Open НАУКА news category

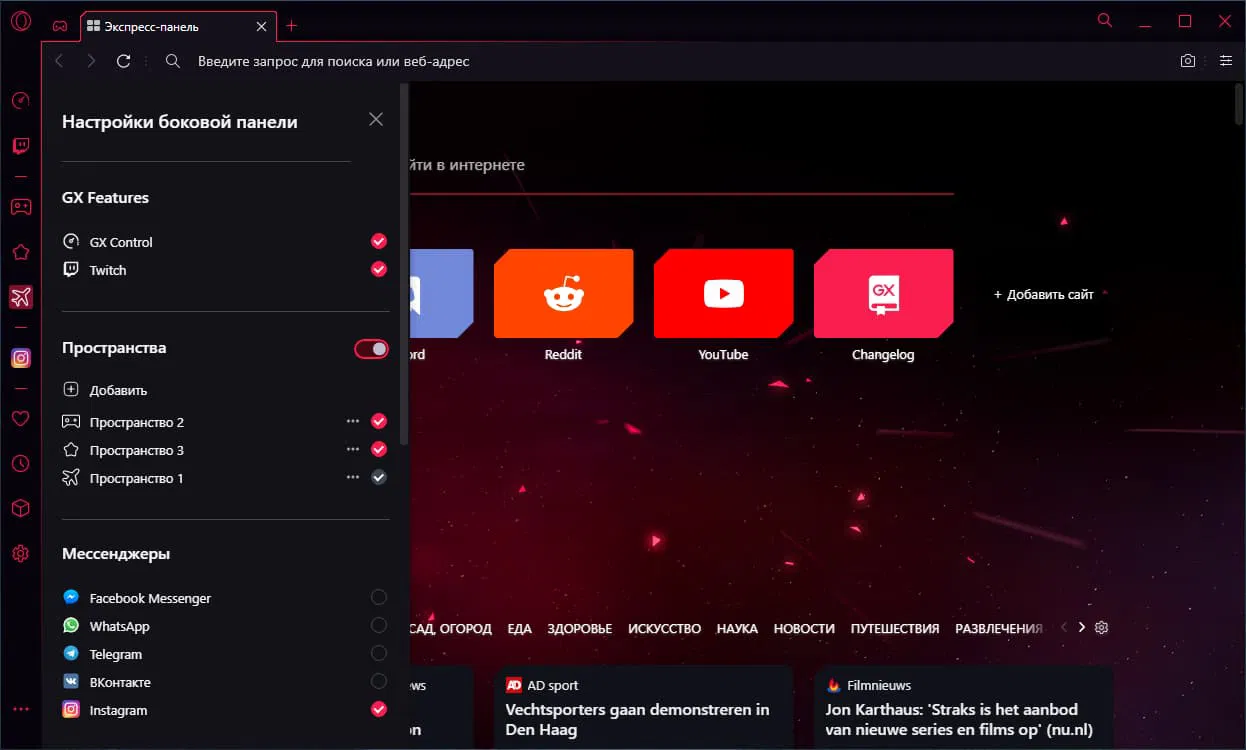coord(737,628)
